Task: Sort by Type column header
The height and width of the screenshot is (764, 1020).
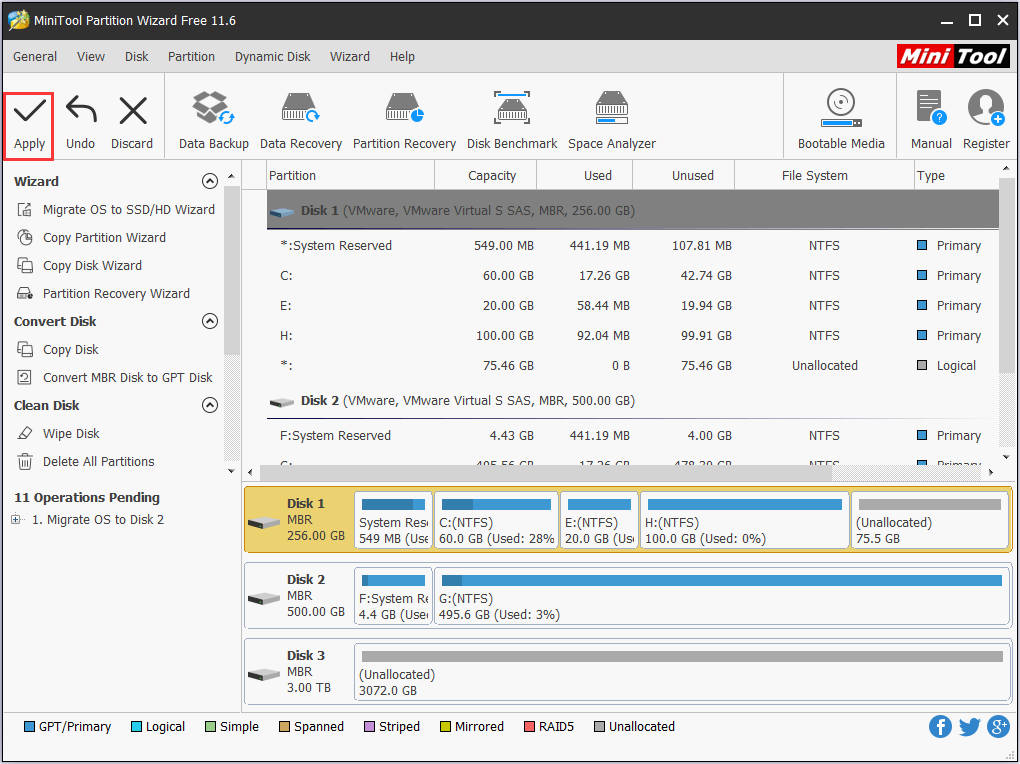Action: click(956, 176)
